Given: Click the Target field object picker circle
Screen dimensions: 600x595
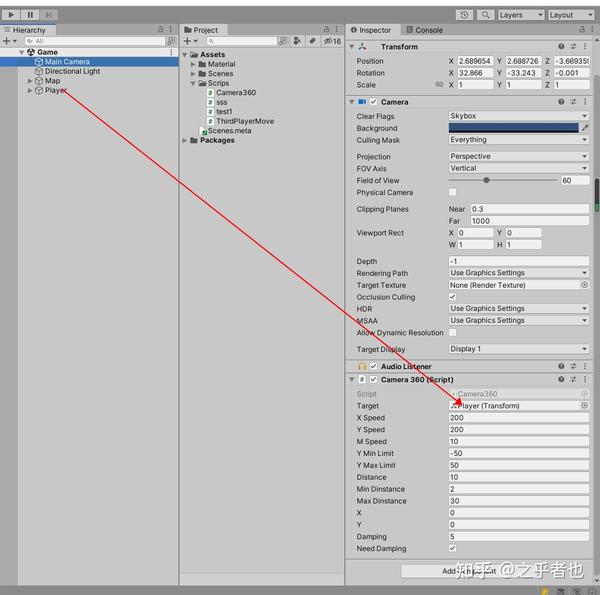Looking at the screenshot, I should [x=584, y=406].
